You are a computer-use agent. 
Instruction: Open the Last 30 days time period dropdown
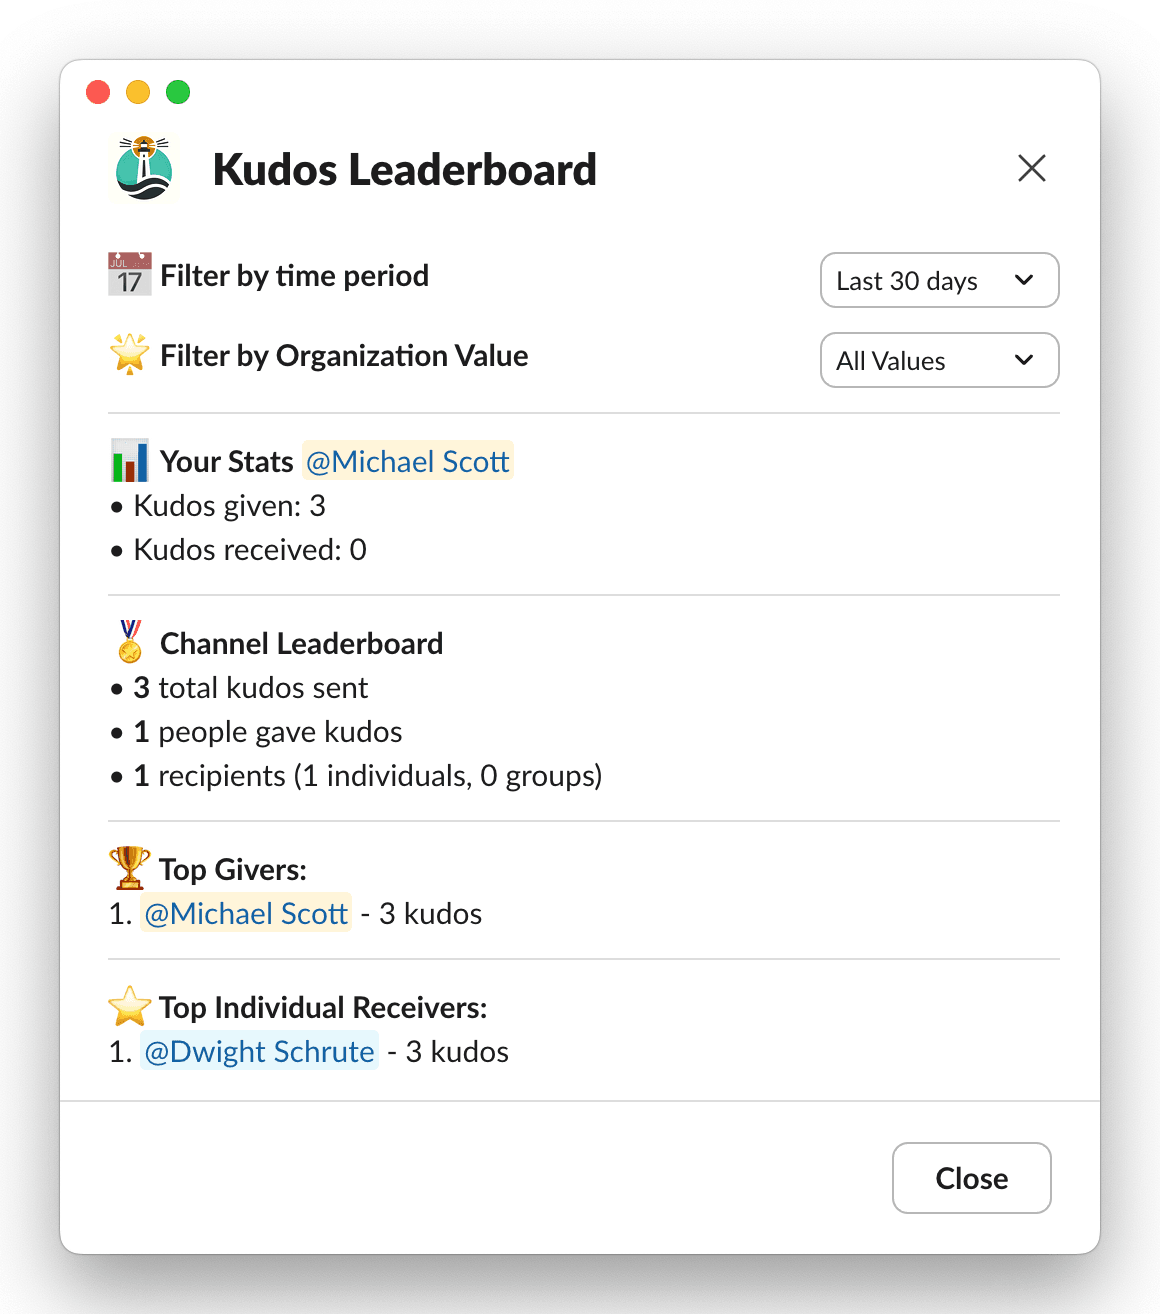pyautogui.click(x=938, y=280)
